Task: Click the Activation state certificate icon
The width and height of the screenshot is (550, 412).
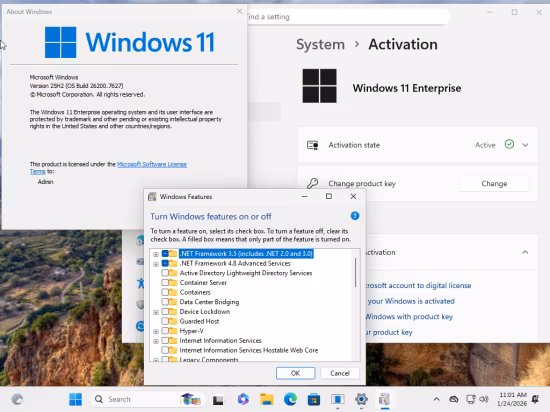Action: click(313, 145)
